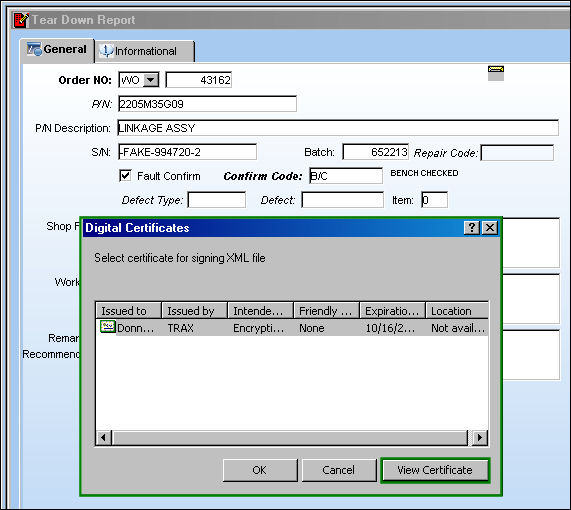Click the Tear Down Report title icon
571x510 pixels.
(x=21, y=20)
